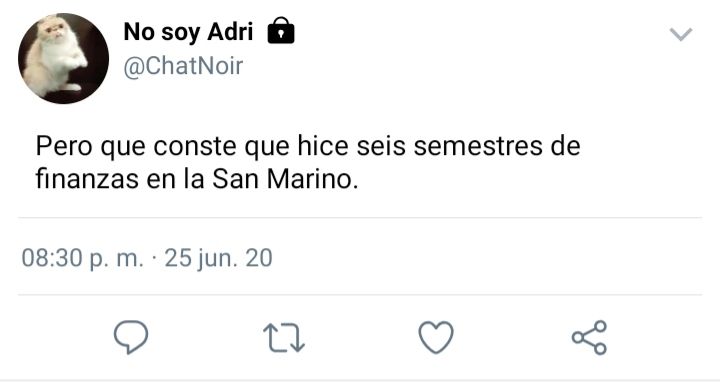Click the word 'finanzas' in the tweet
720x385 pixels.
pos(87,179)
